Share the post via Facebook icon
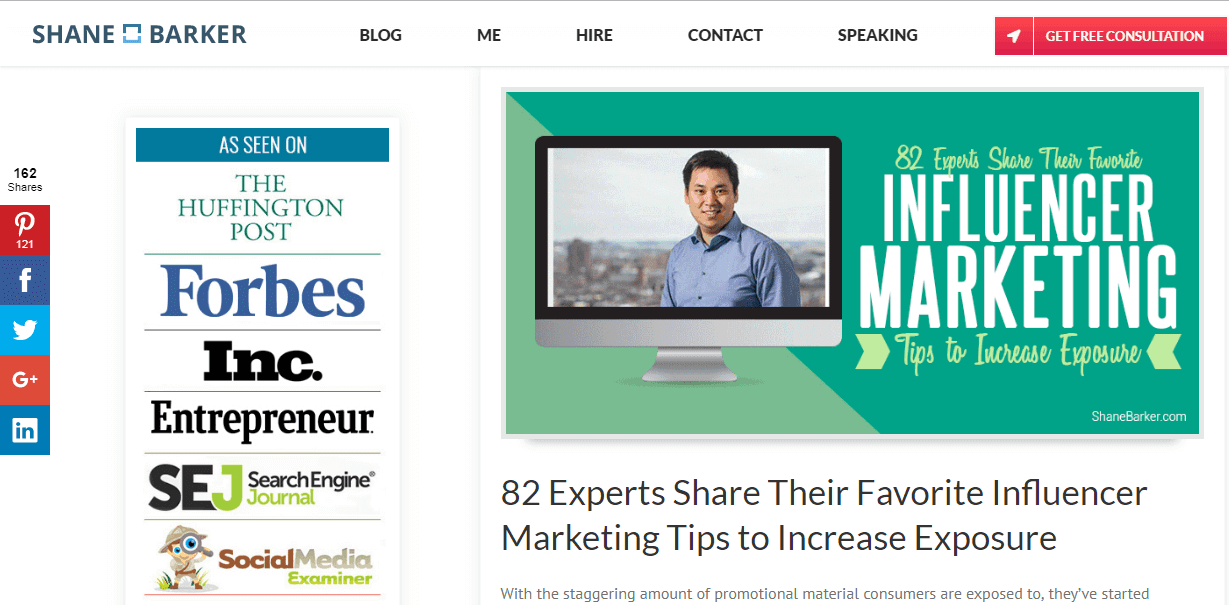Viewport: 1229px width, 605px height. click(24, 280)
